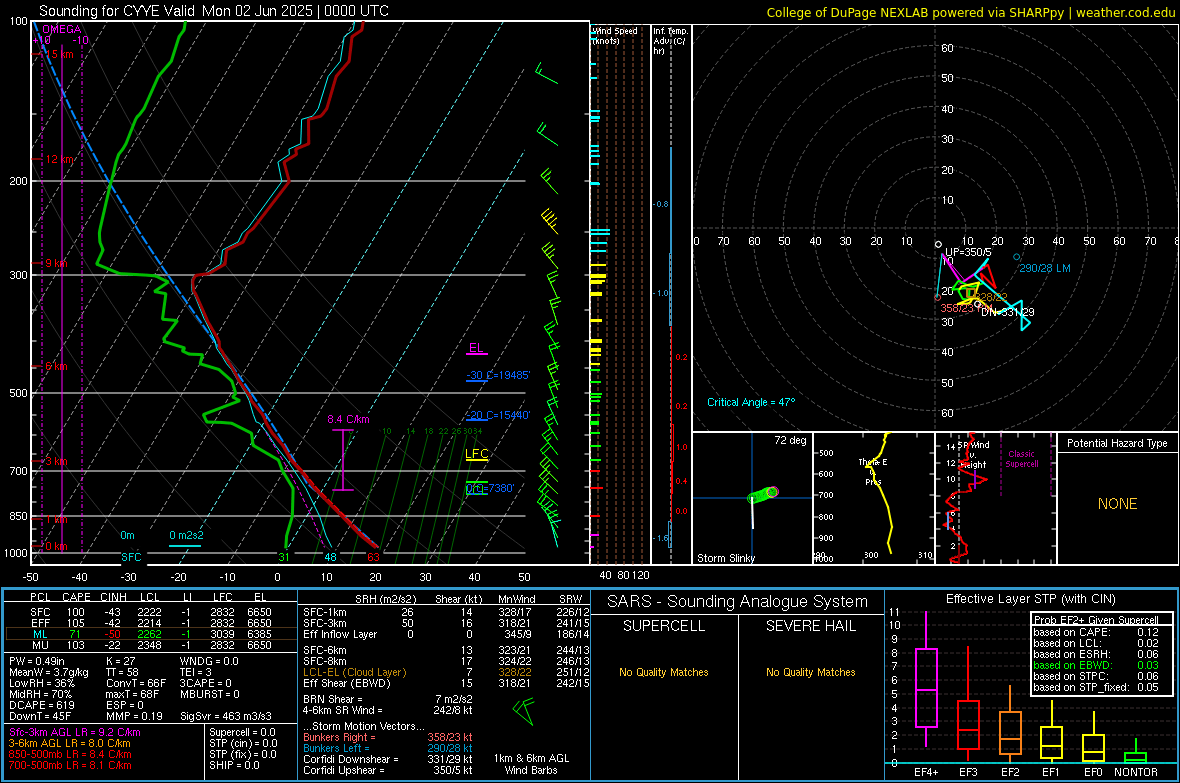Click the -30 C=19485' height label
Image resolution: width=1180 pixels, height=783 pixels.
498,375
